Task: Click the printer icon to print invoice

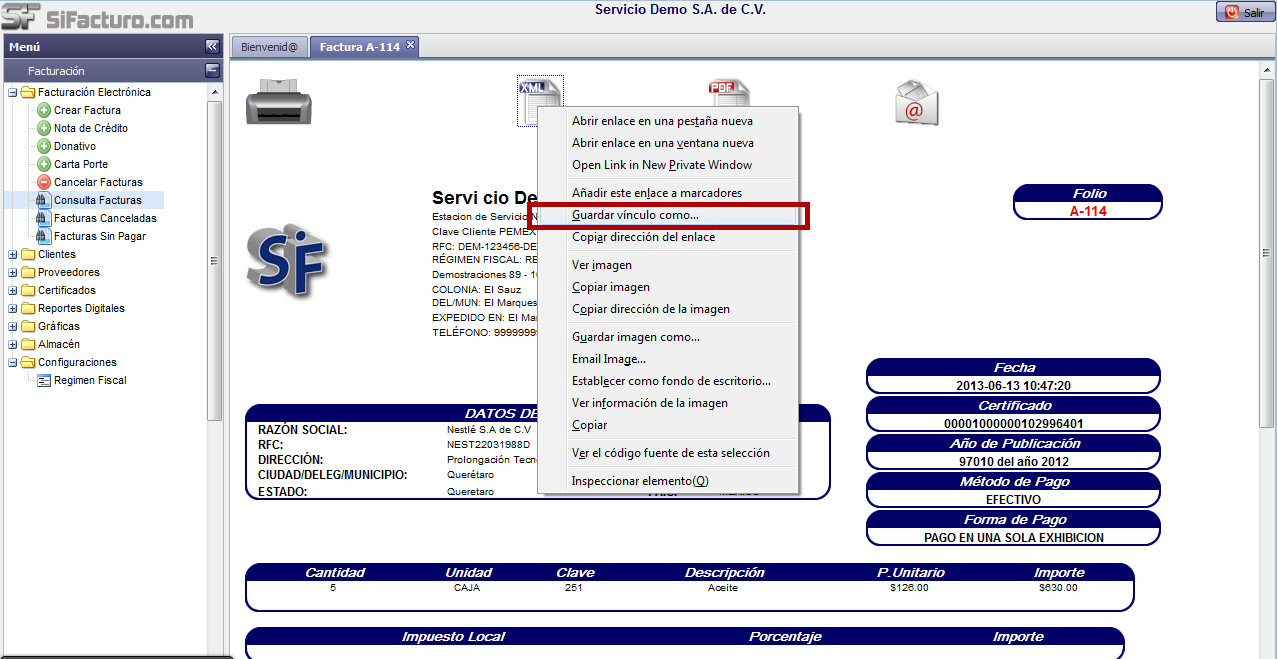Action: [278, 101]
